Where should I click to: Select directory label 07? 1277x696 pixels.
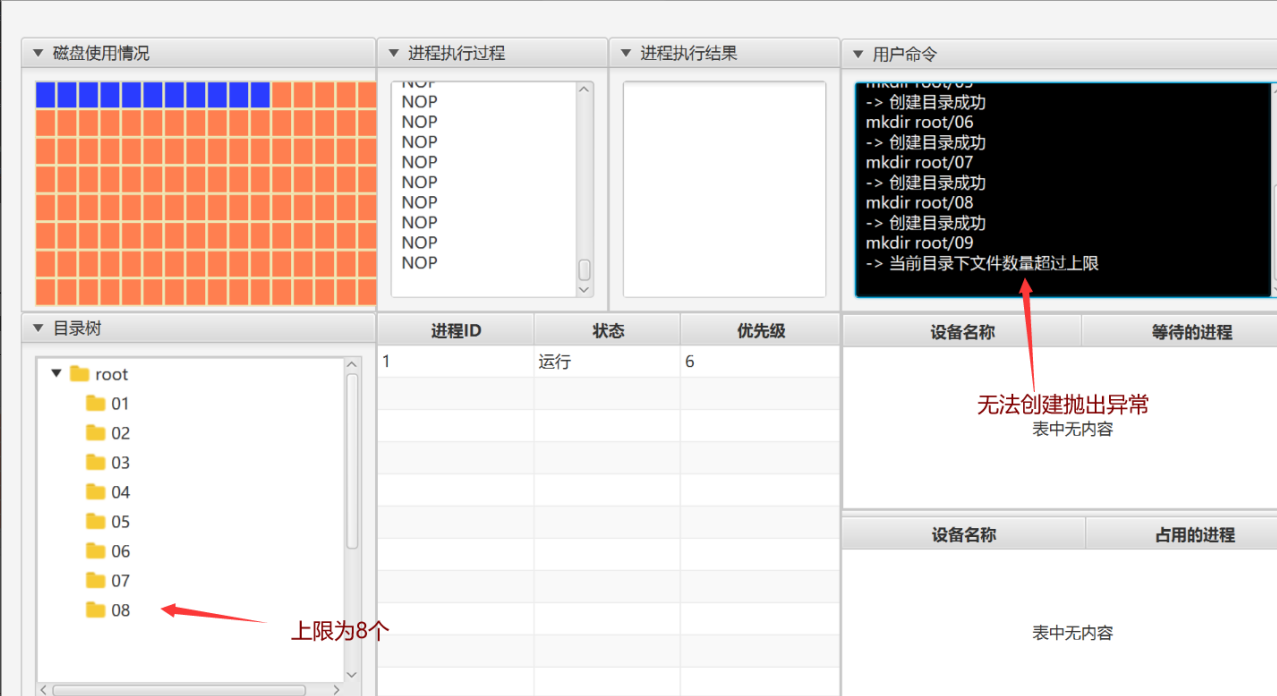121,581
